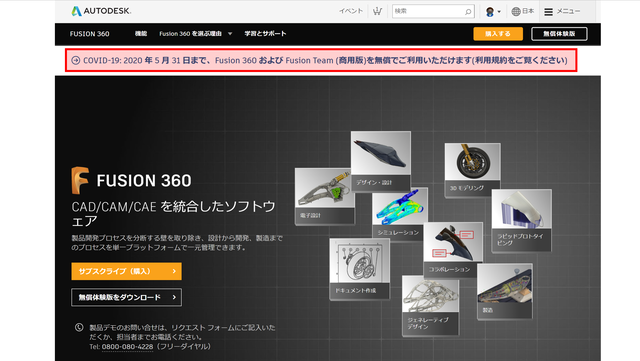Click the globe language icon
Image resolution: width=640 pixels, height=361 pixels.
[516, 11]
